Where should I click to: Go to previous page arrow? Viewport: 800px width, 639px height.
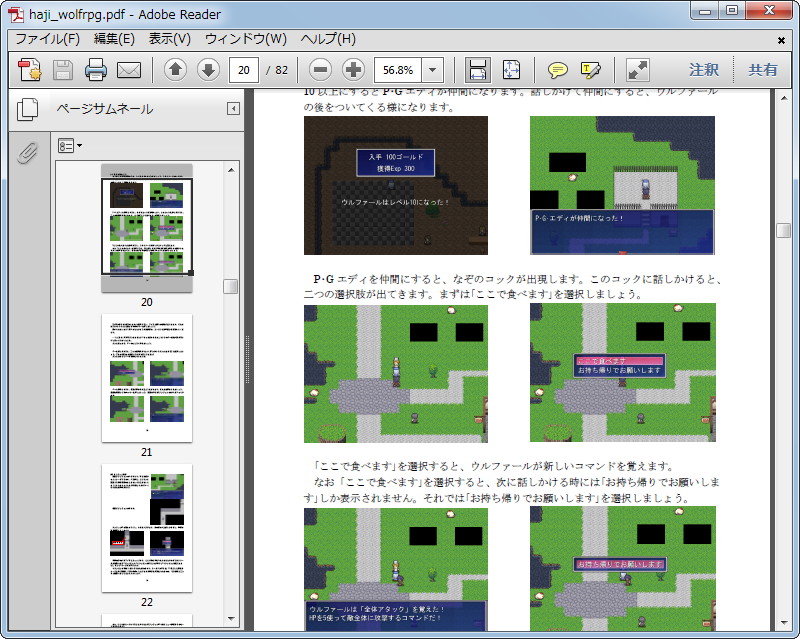tap(176, 70)
